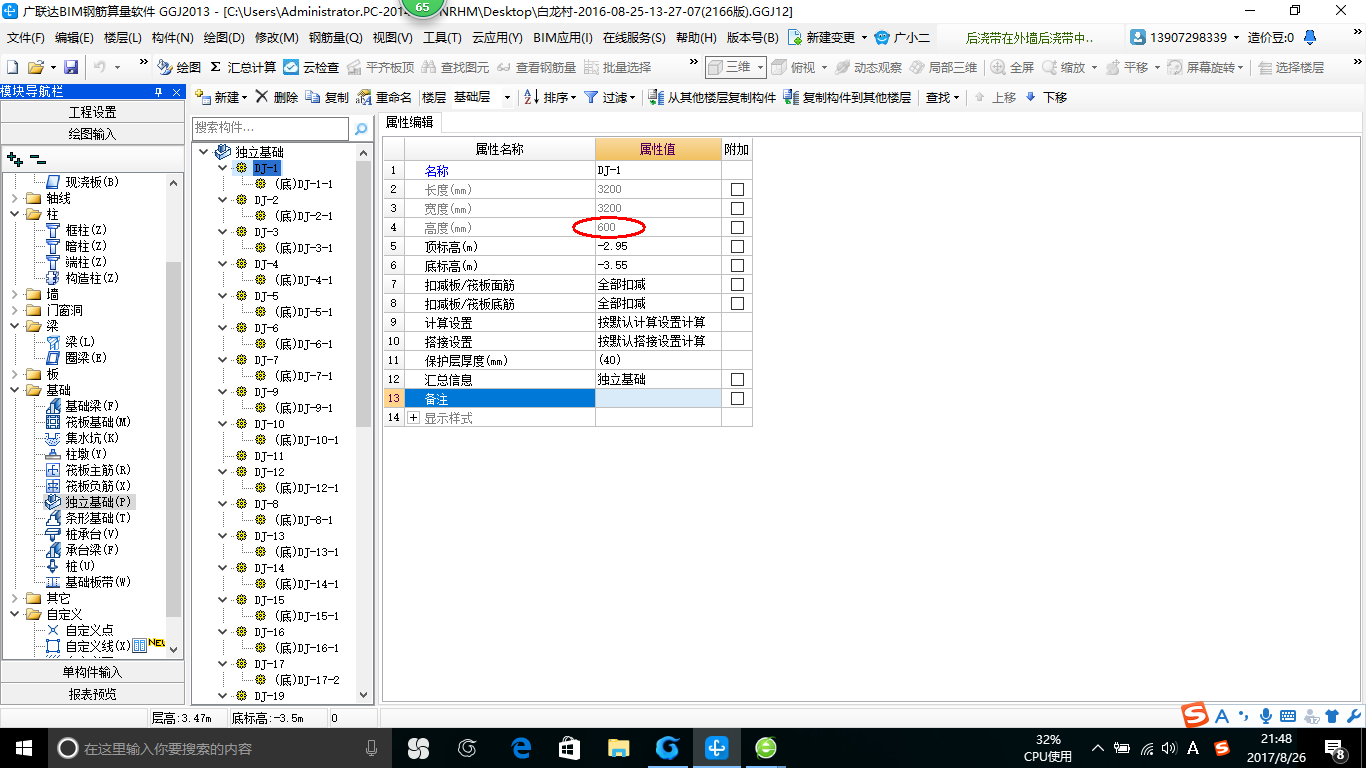This screenshot has height=768, width=1366.
Task: Toggle 附加 checkbox for 底标高(m)
Action: [x=737, y=266]
